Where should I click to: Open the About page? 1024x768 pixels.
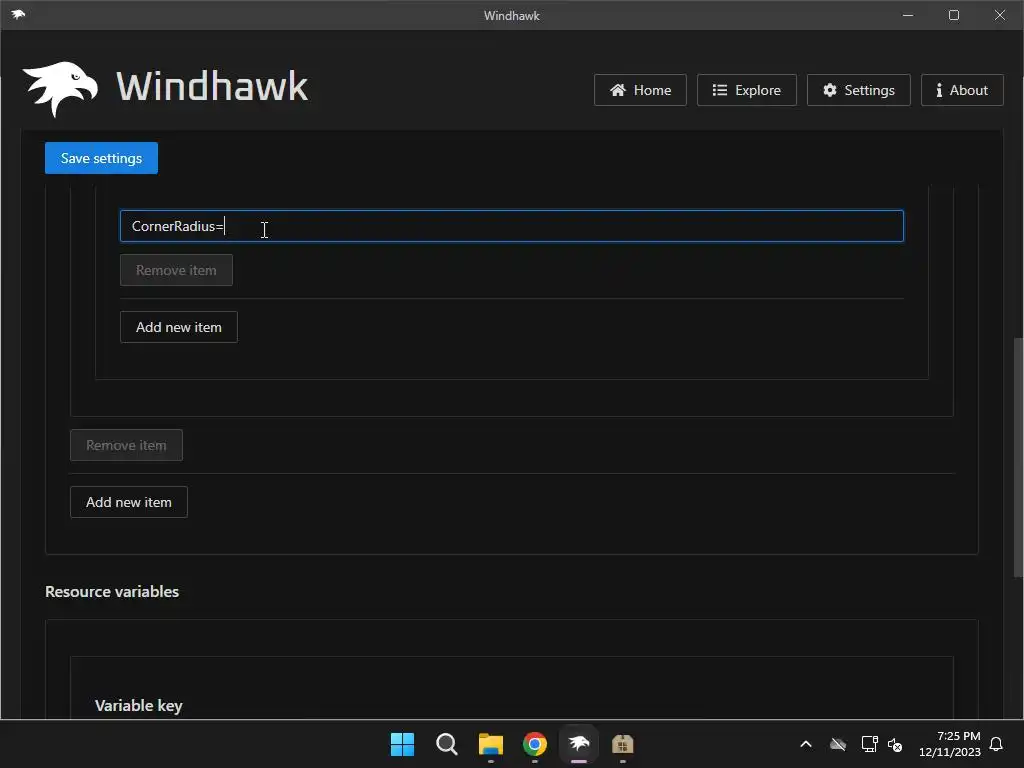(962, 90)
